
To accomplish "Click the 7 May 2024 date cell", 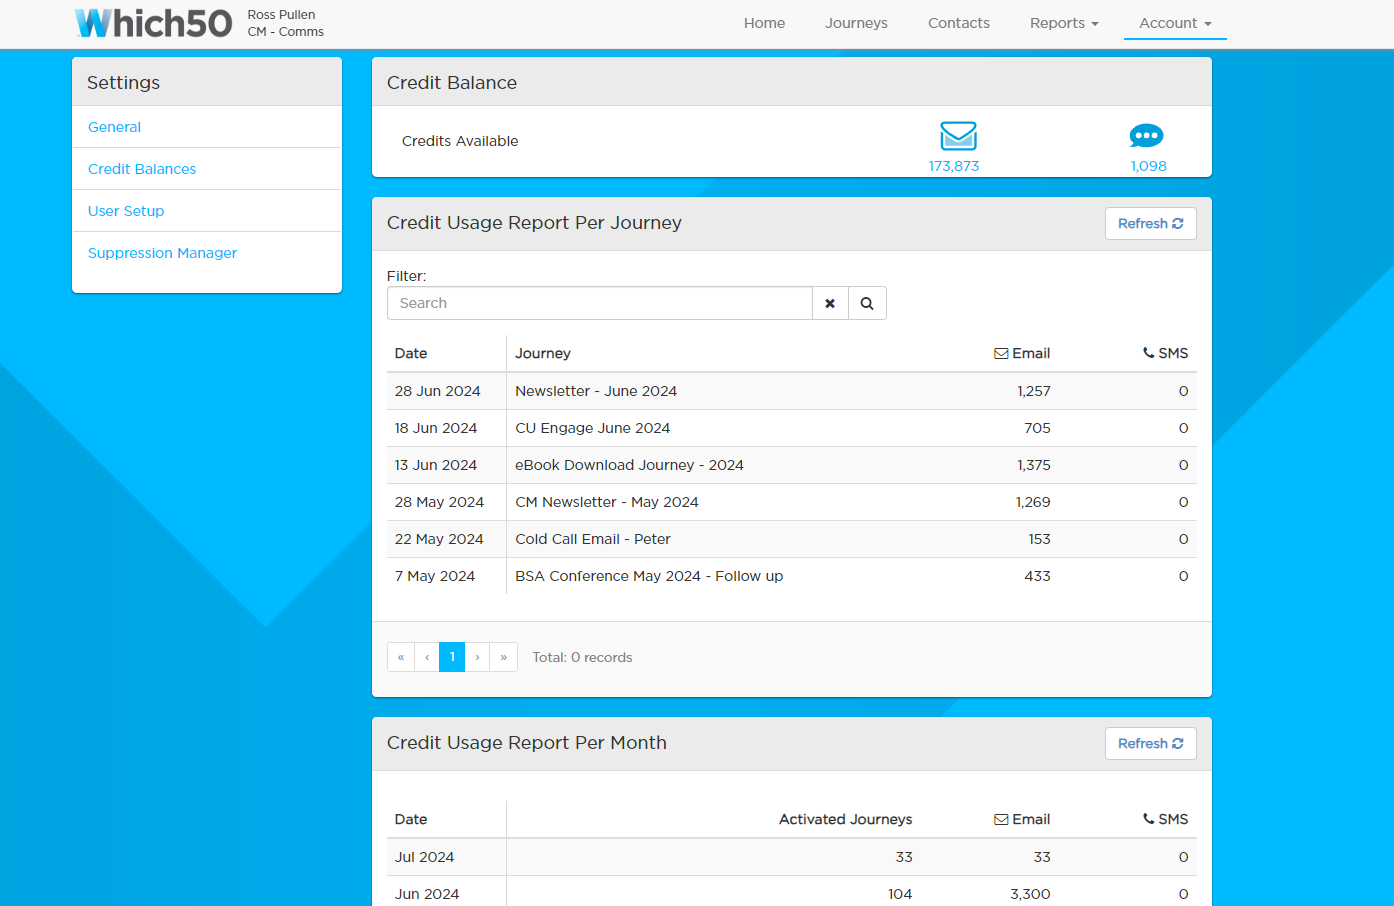I will point(435,576).
